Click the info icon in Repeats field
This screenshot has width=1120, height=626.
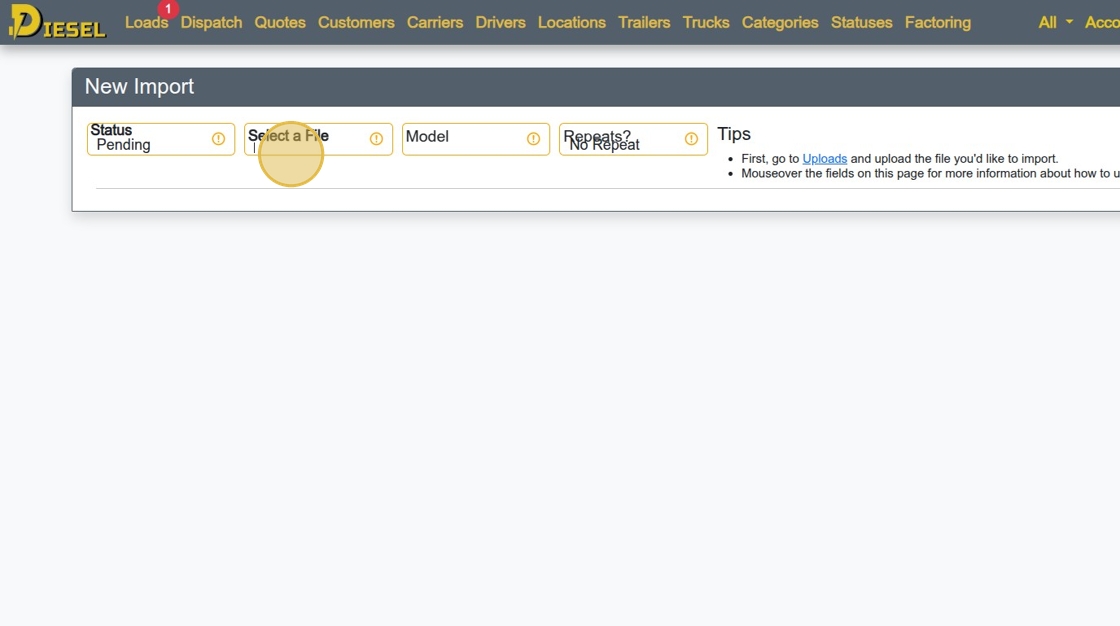tap(691, 139)
